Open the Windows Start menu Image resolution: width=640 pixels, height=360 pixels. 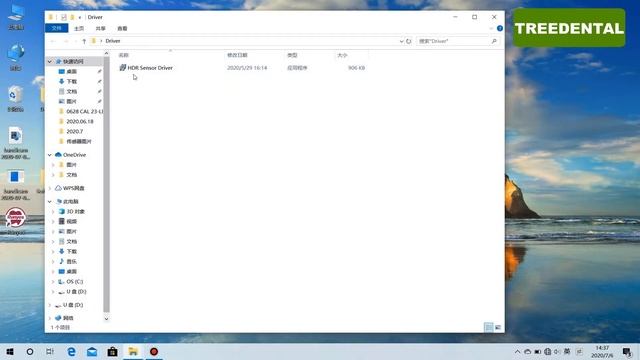10,351
